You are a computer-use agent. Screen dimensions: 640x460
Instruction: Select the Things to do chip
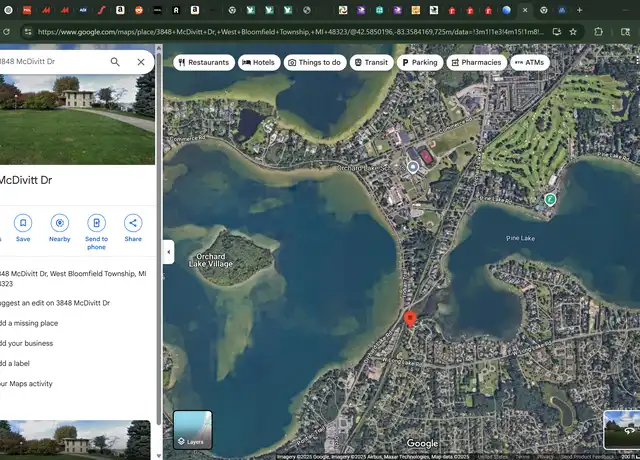[315, 62]
